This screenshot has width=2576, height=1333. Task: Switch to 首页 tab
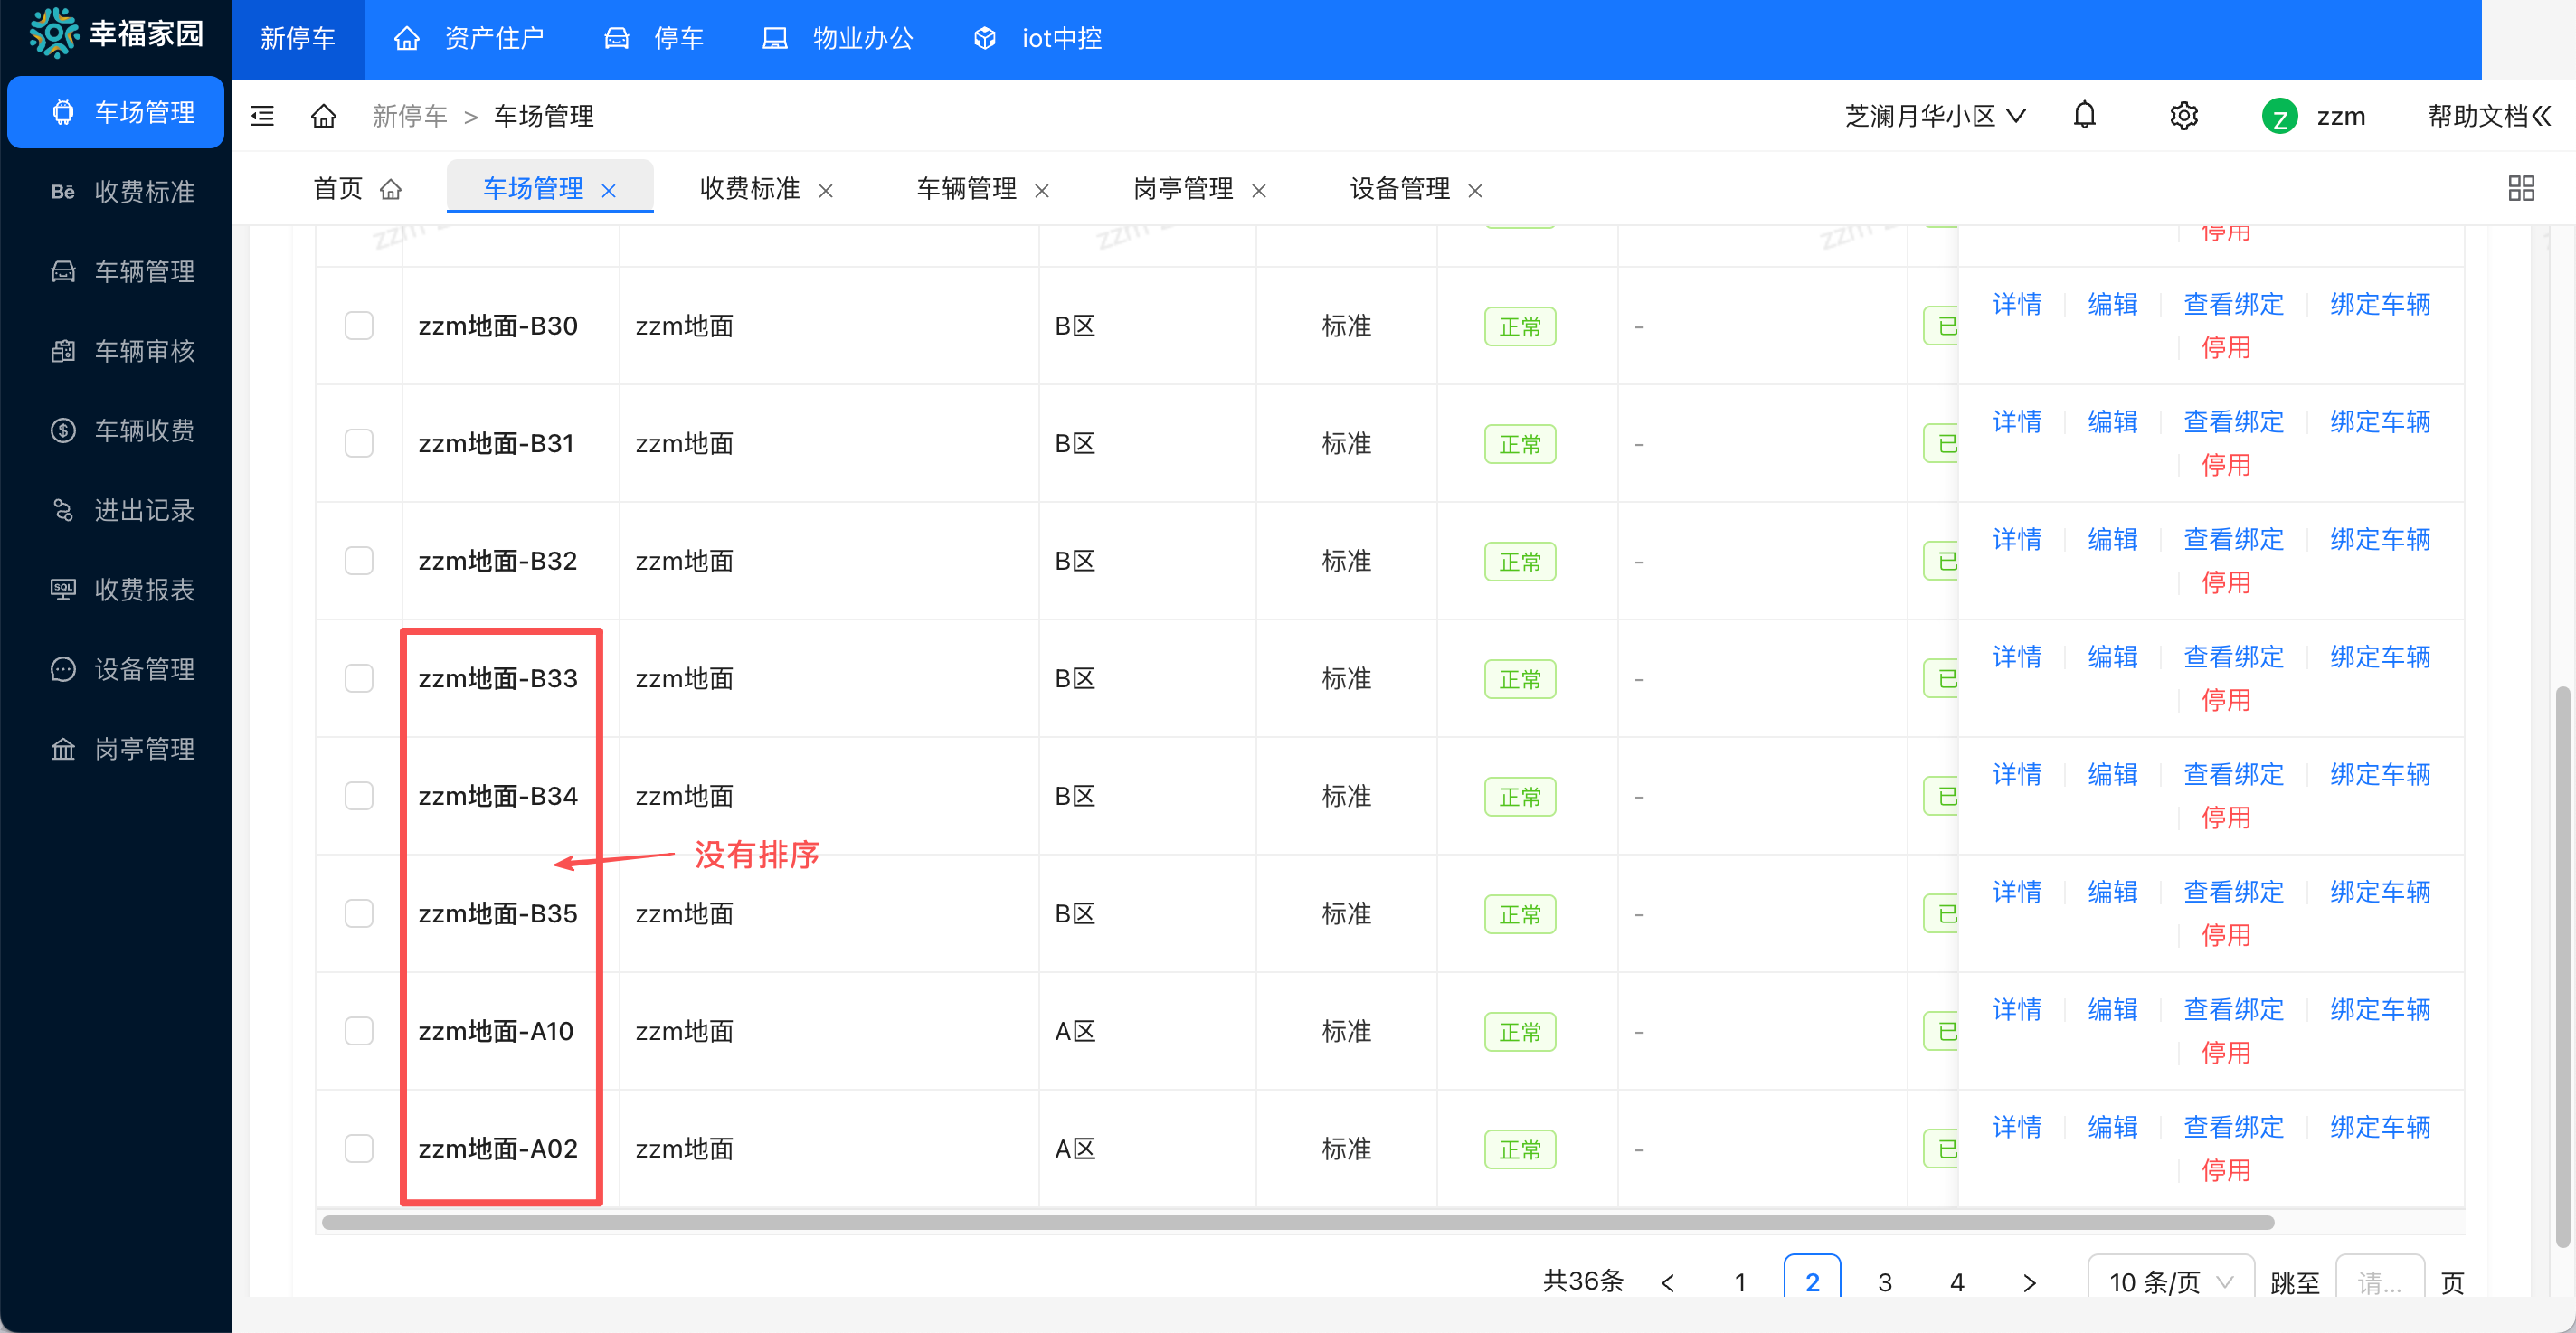pos(357,188)
